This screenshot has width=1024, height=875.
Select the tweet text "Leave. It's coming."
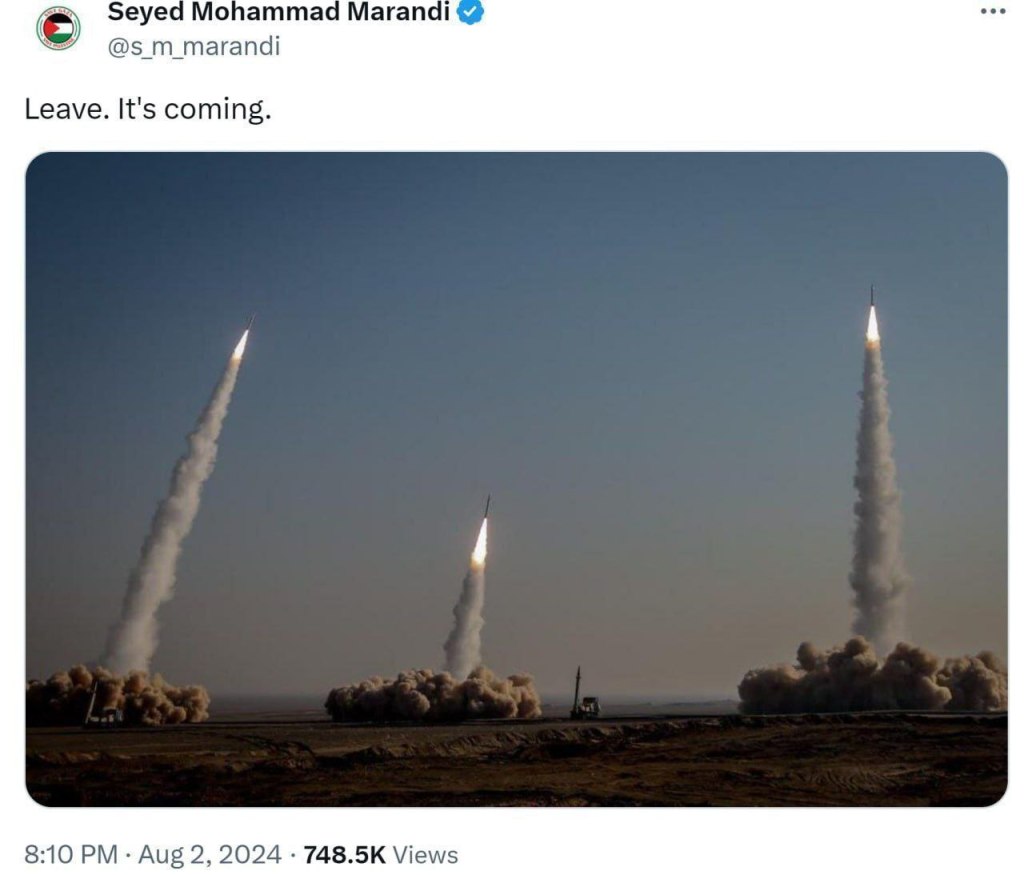(x=148, y=109)
